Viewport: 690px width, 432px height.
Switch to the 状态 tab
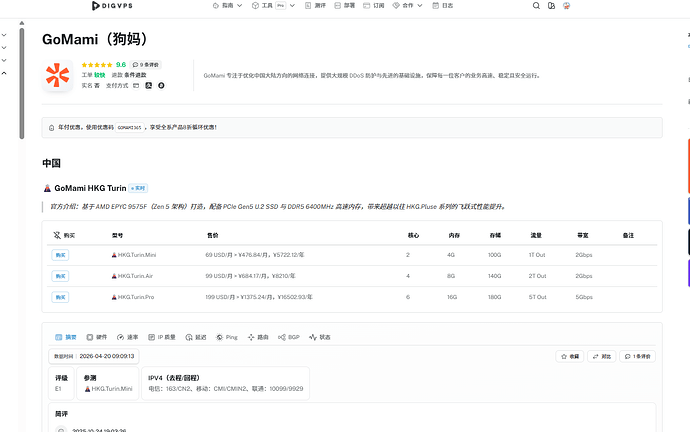point(320,337)
